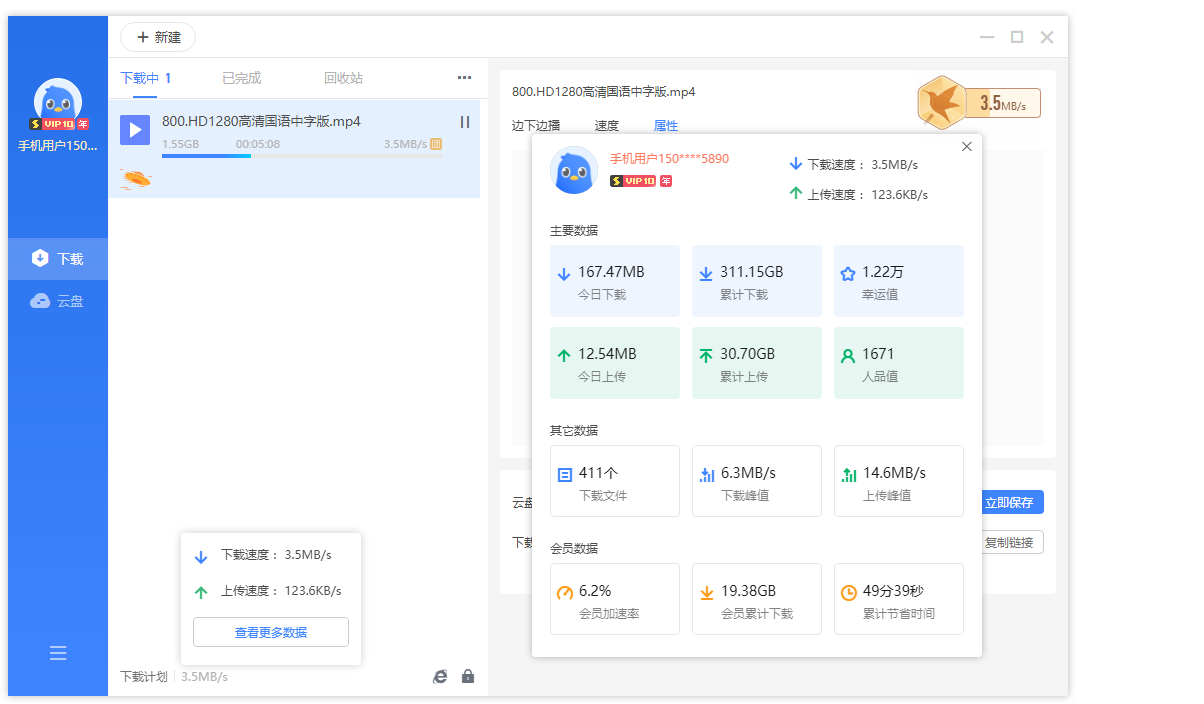Switch to the 已完成 tab

[241, 78]
